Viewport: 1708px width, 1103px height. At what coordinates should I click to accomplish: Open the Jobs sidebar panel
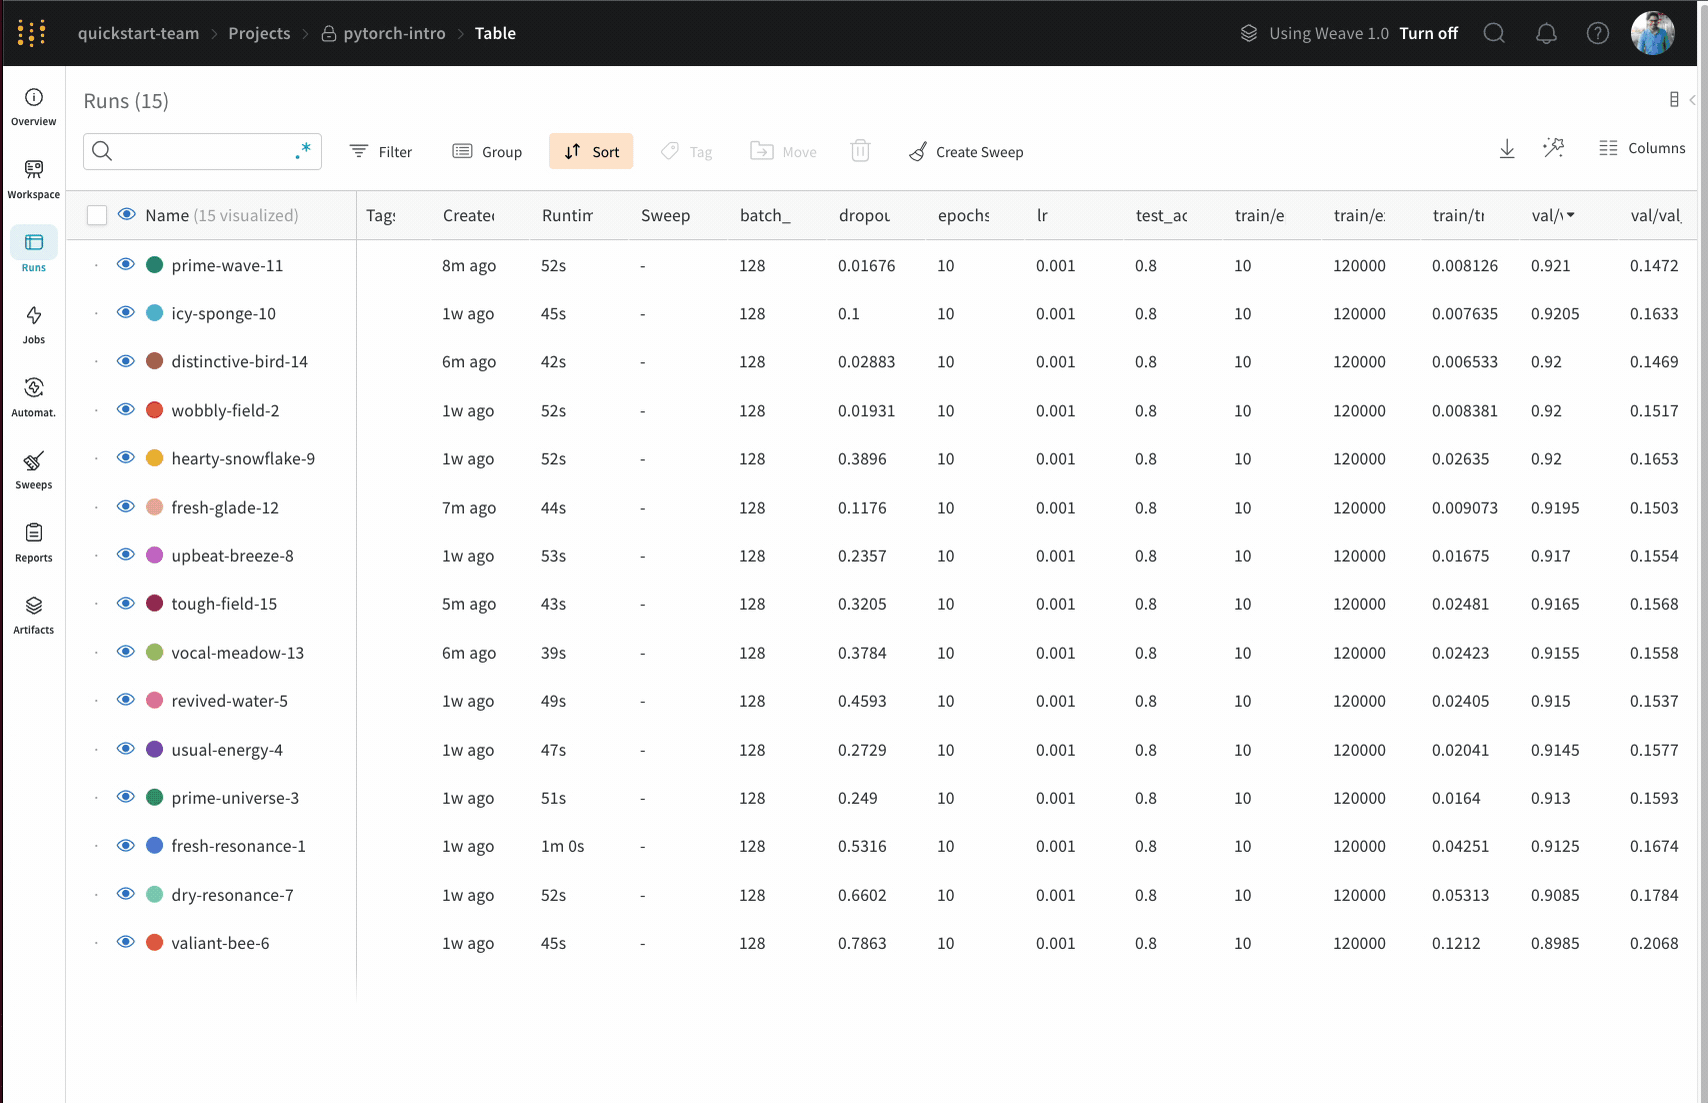[33, 324]
